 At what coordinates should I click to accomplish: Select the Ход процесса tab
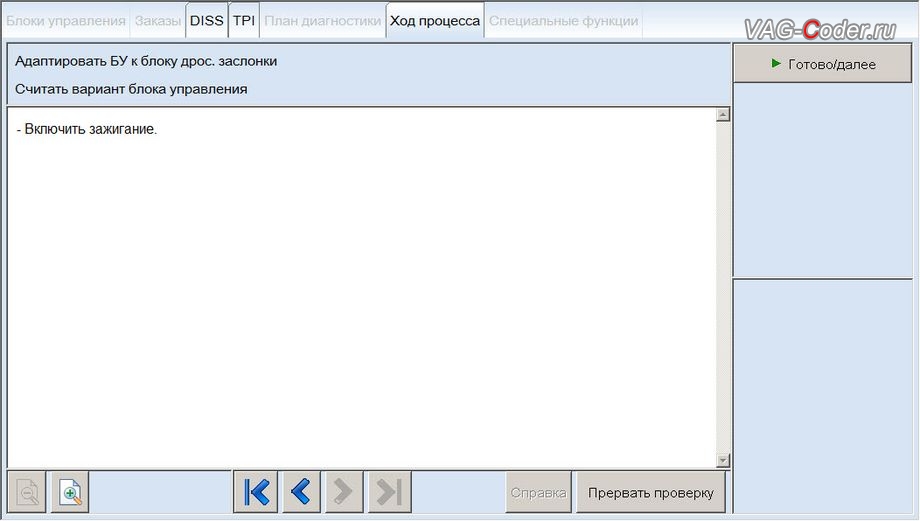click(435, 21)
